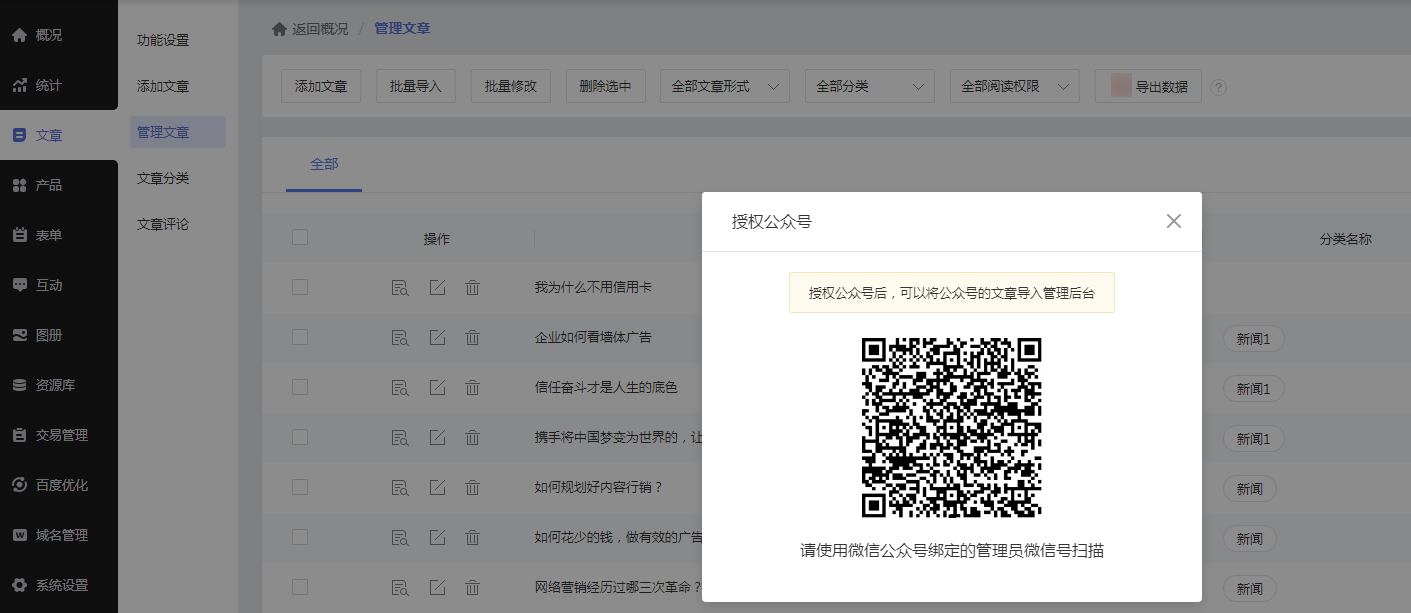
Task: Edit the article 信任奋斗才是人生的底色
Action: pyautogui.click(x=437, y=388)
